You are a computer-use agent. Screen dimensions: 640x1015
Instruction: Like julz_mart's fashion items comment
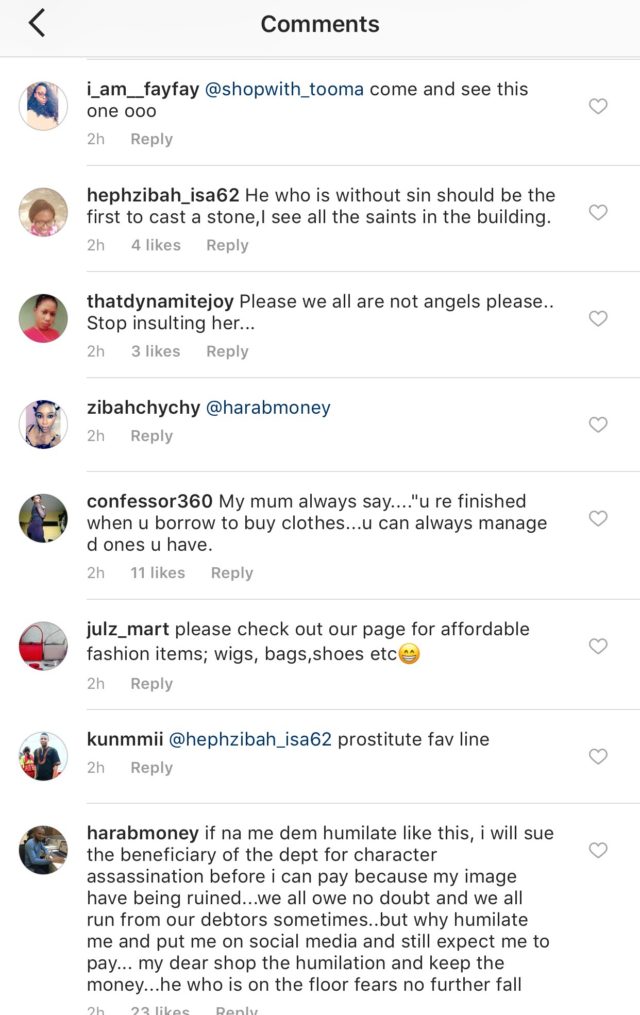598,646
